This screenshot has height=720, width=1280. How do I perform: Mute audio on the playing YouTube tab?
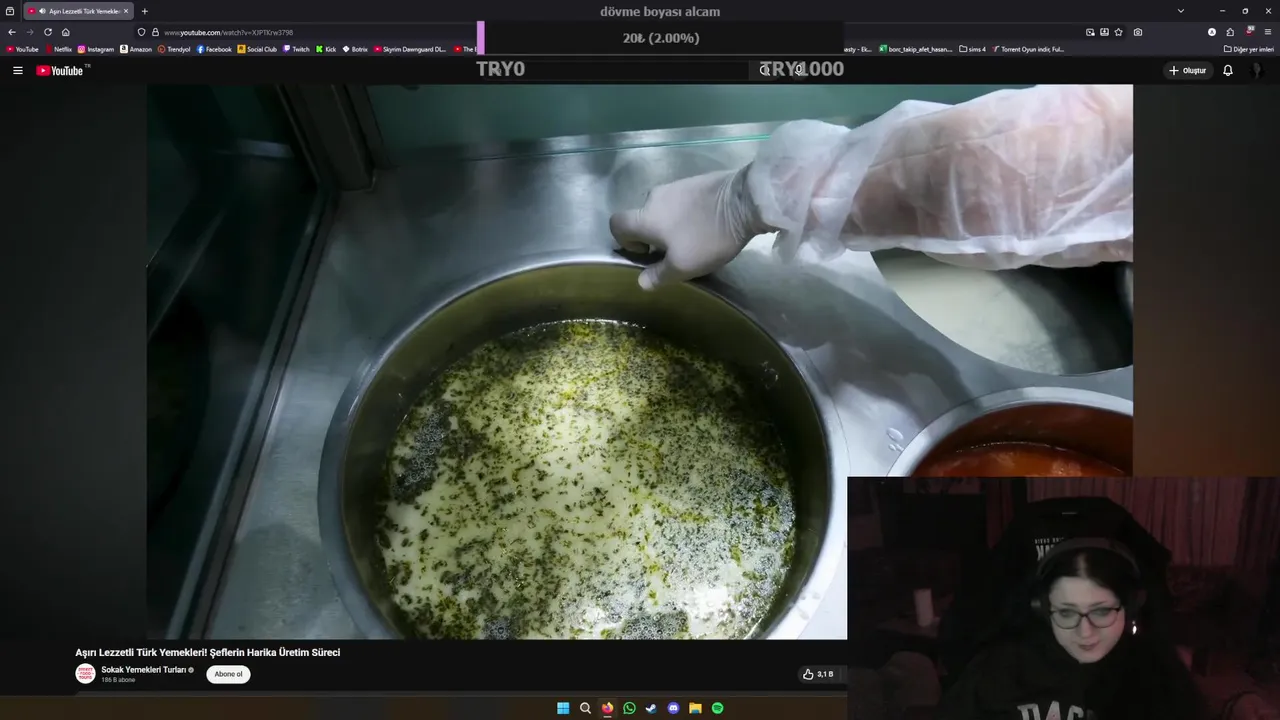pyautogui.click(x=42, y=11)
